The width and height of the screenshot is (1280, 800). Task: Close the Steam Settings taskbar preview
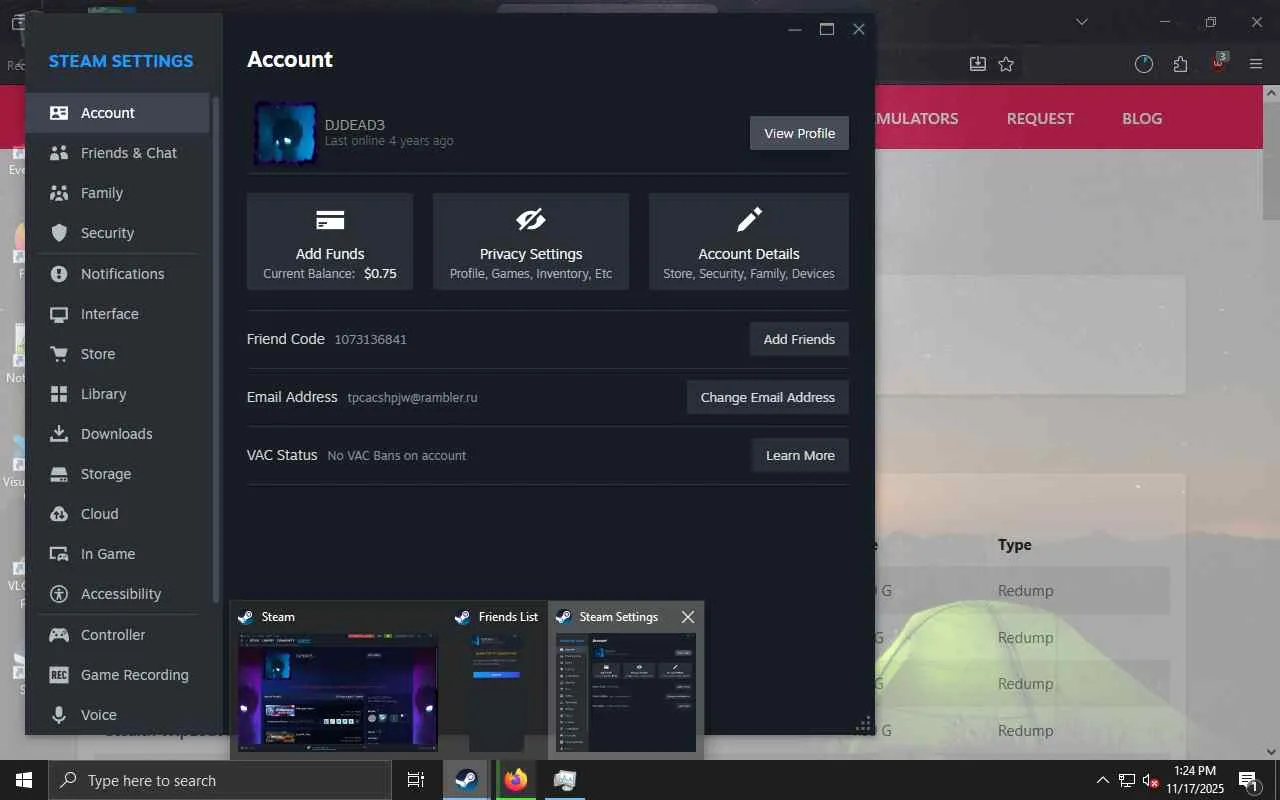[688, 617]
